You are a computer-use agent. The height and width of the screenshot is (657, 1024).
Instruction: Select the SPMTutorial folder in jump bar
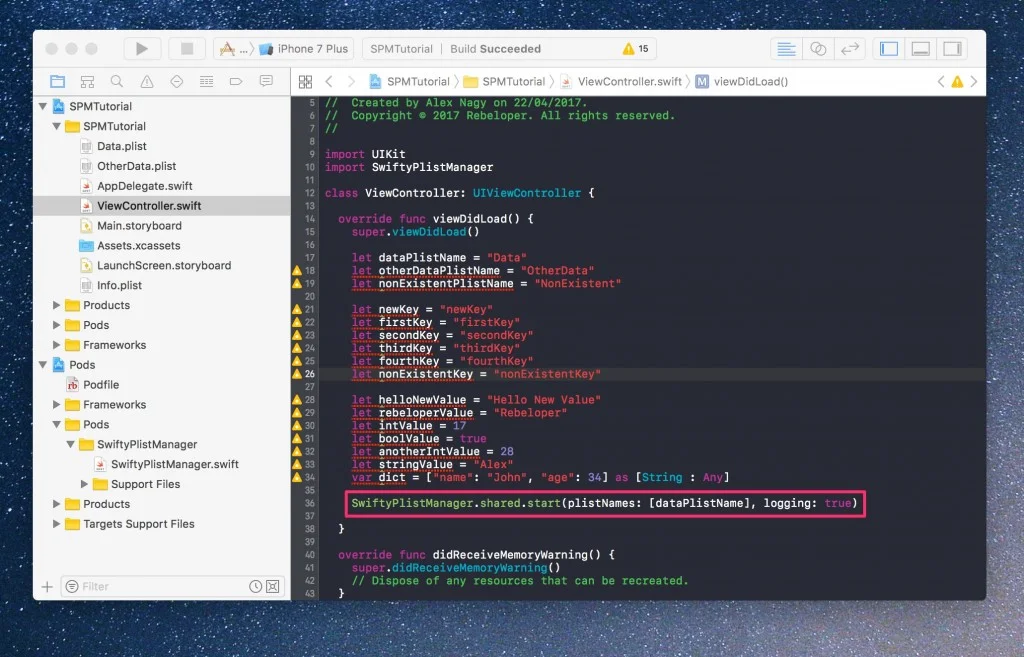[x=504, y=82]
